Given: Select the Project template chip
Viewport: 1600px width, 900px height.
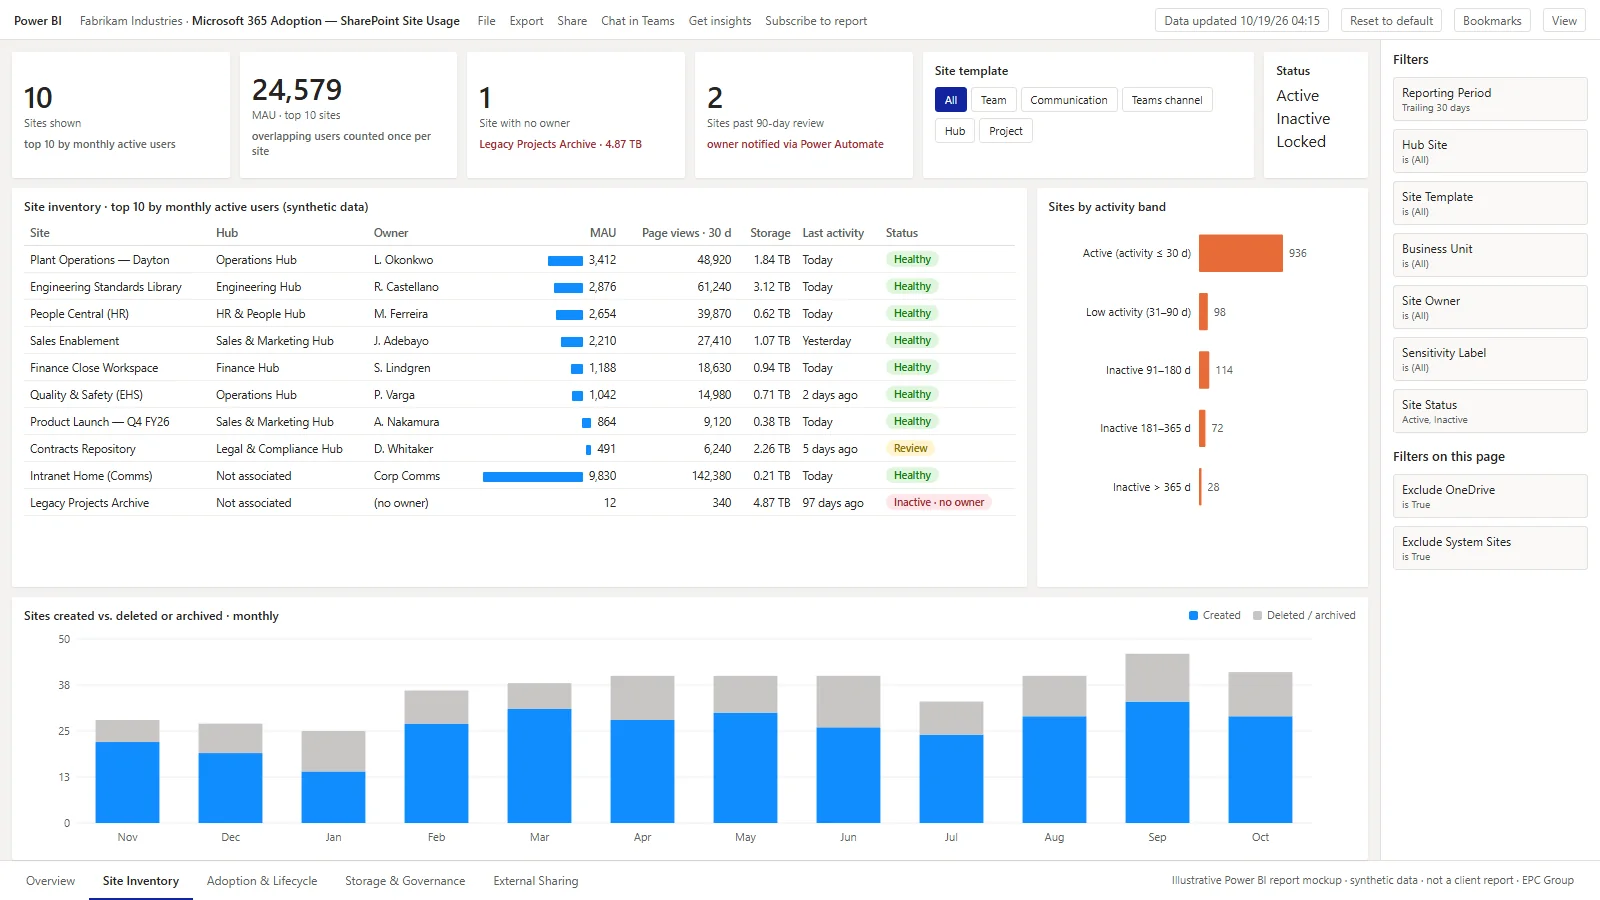Looking at the screenshot, I should point(1006,131).
